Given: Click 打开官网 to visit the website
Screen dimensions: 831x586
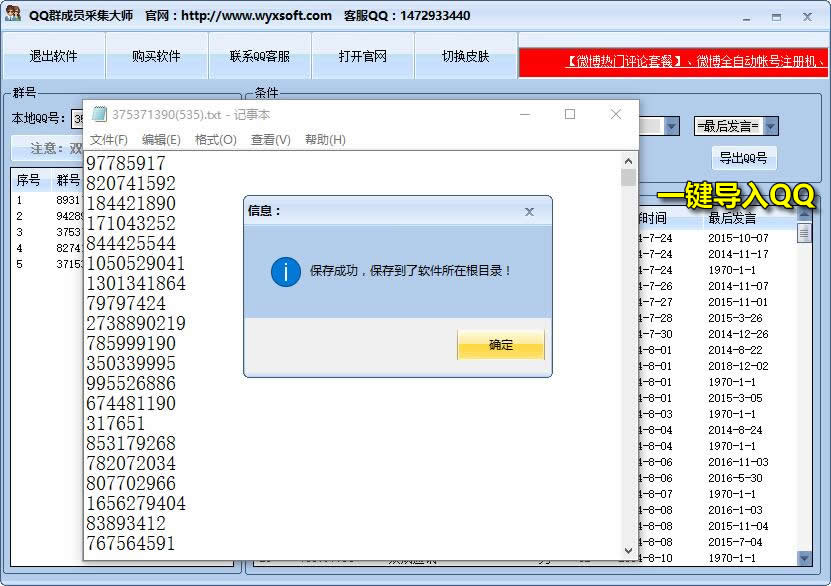Looking at the screenshot, I should tap(363, 56).
